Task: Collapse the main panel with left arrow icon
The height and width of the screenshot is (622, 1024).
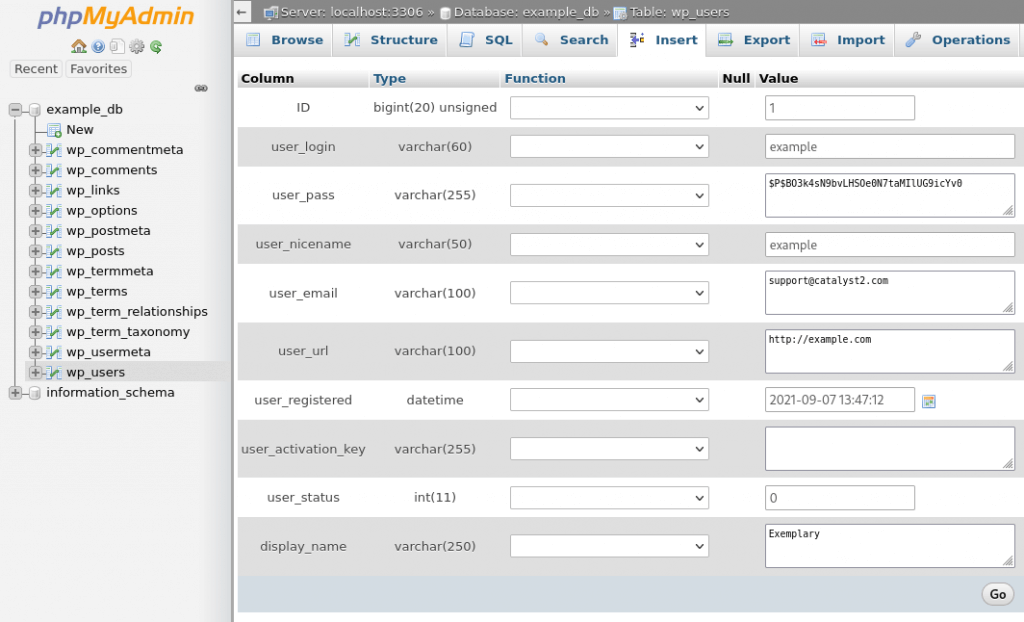Action: pos(242,12)
